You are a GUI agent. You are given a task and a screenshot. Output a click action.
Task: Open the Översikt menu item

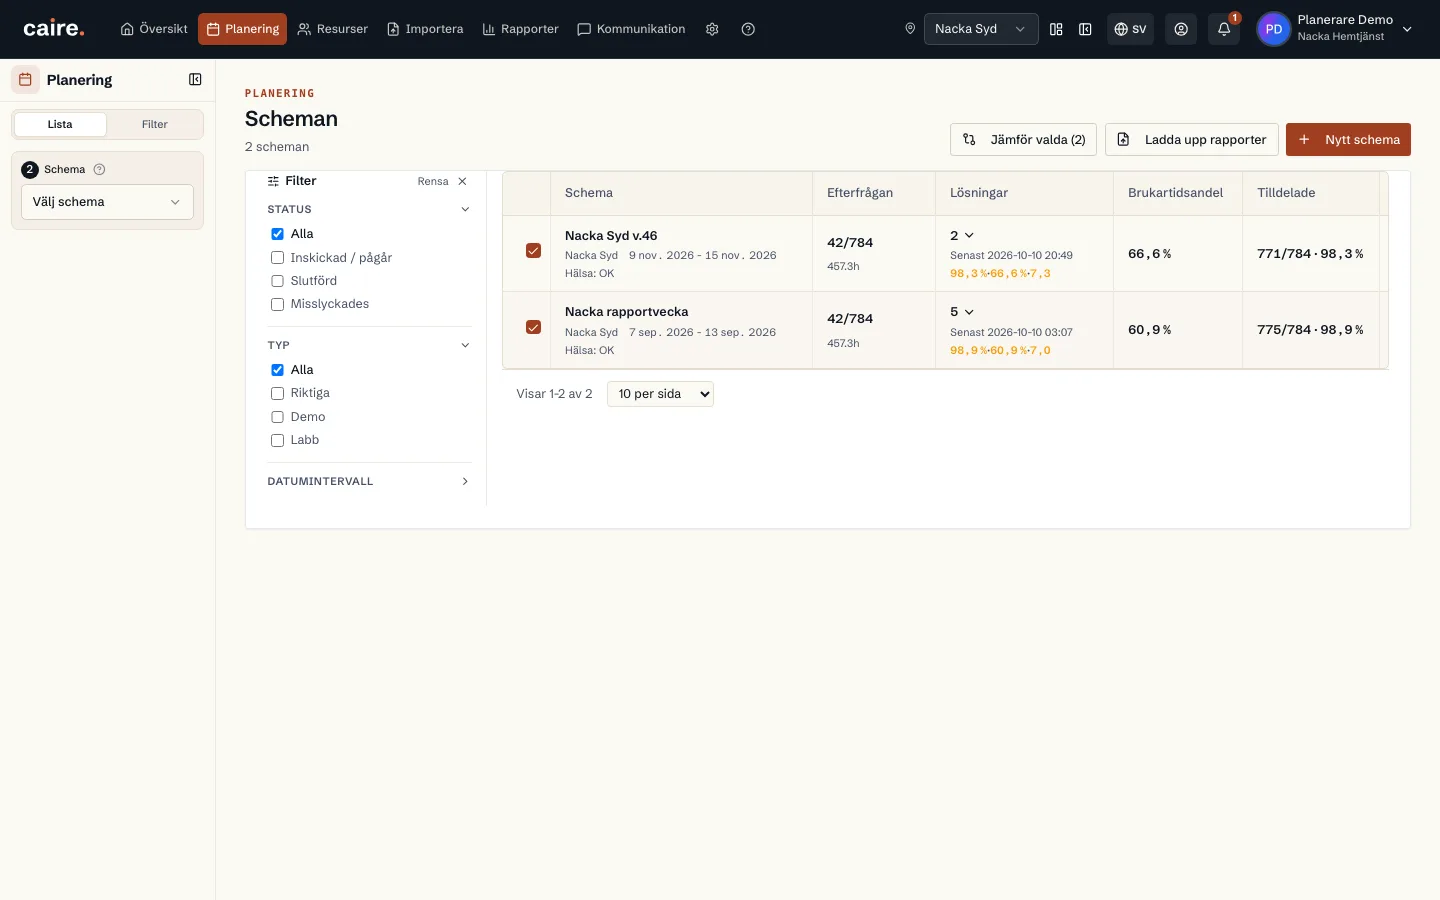click(154, 29)
